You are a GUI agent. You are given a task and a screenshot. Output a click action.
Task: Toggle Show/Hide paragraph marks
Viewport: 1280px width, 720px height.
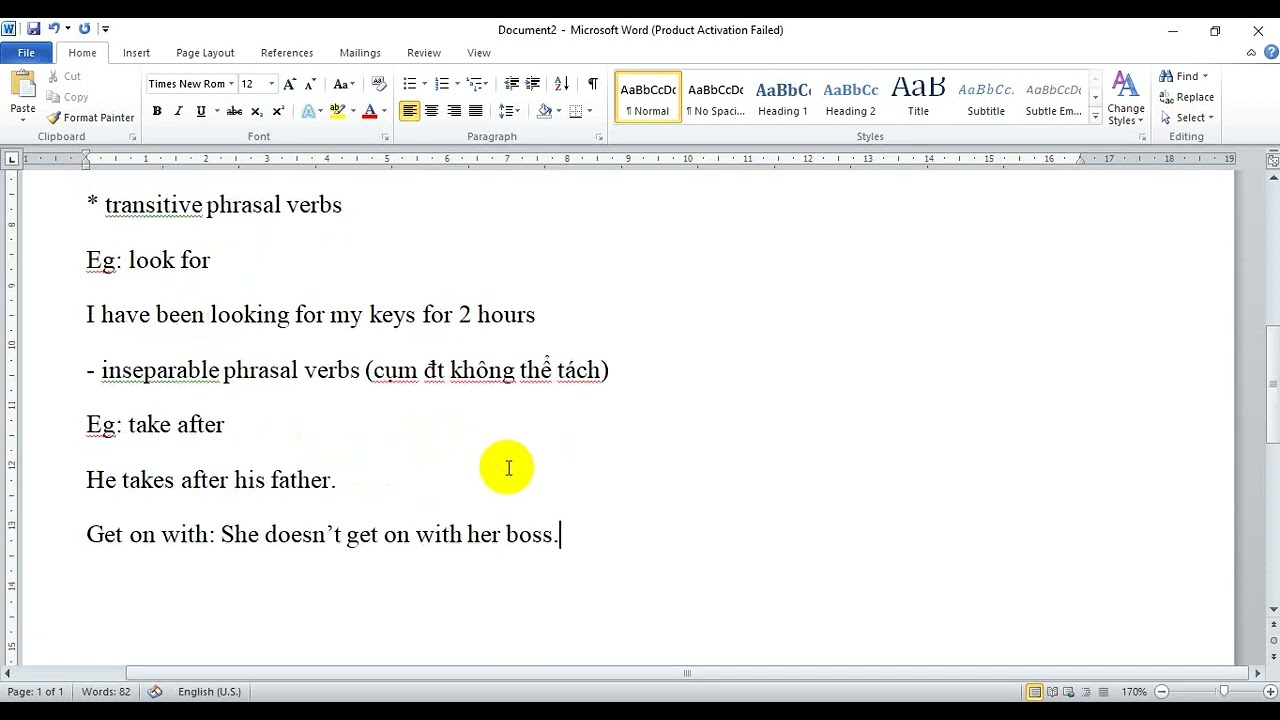point(593,84)
